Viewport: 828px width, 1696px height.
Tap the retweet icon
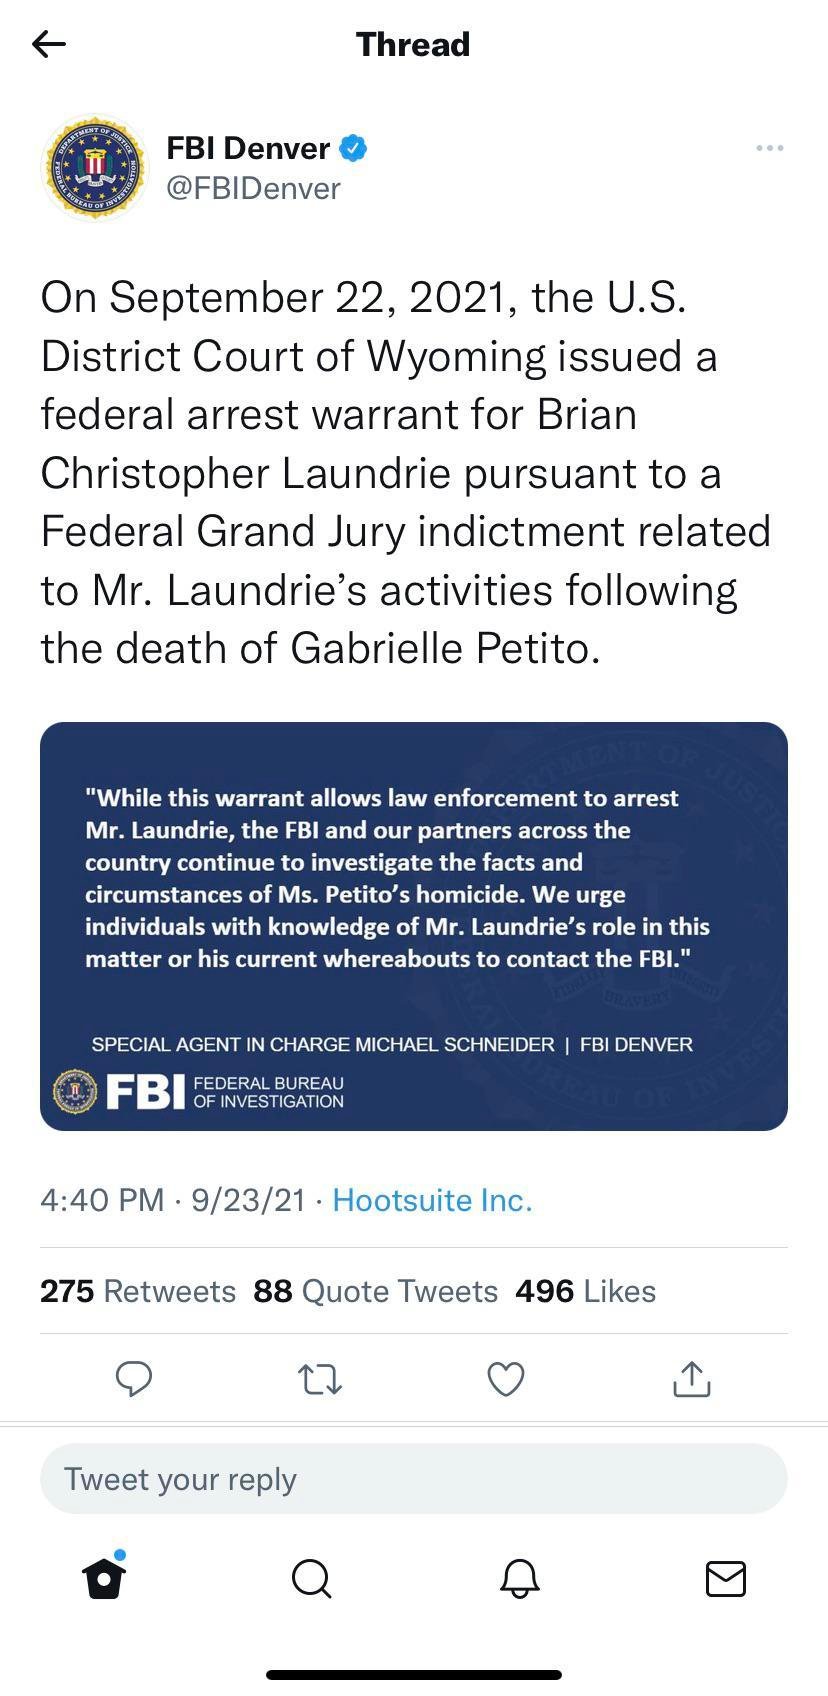click(320, 1379)
